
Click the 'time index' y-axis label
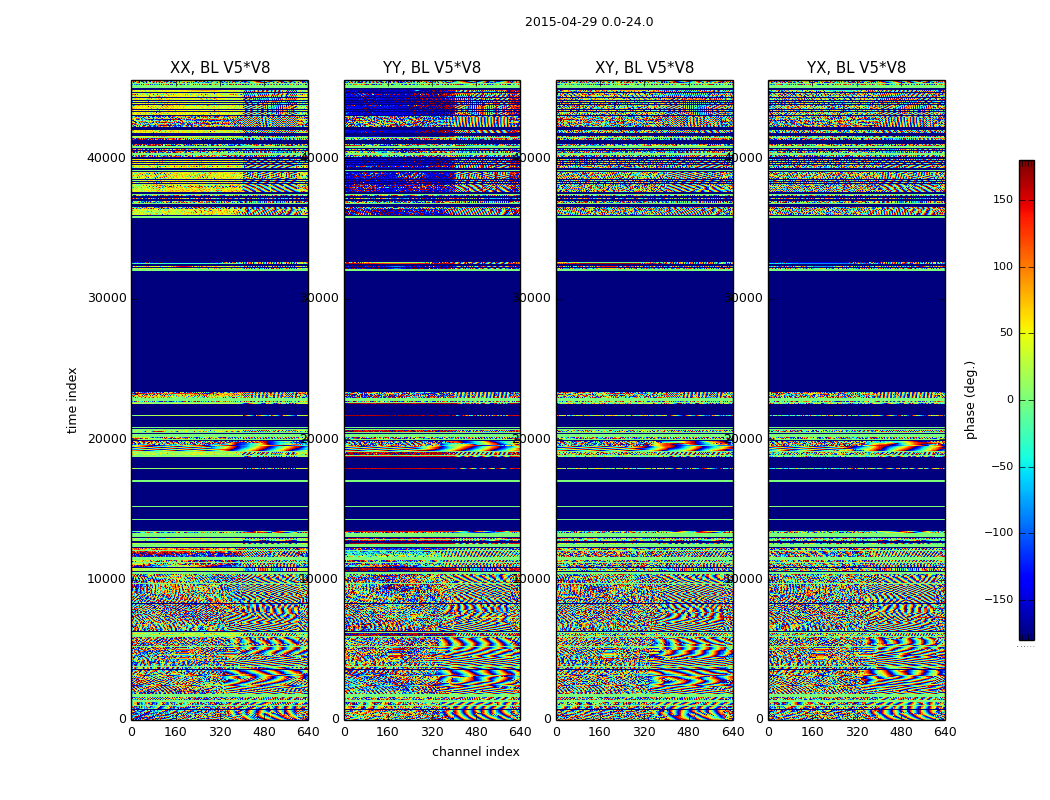point(72,400)
